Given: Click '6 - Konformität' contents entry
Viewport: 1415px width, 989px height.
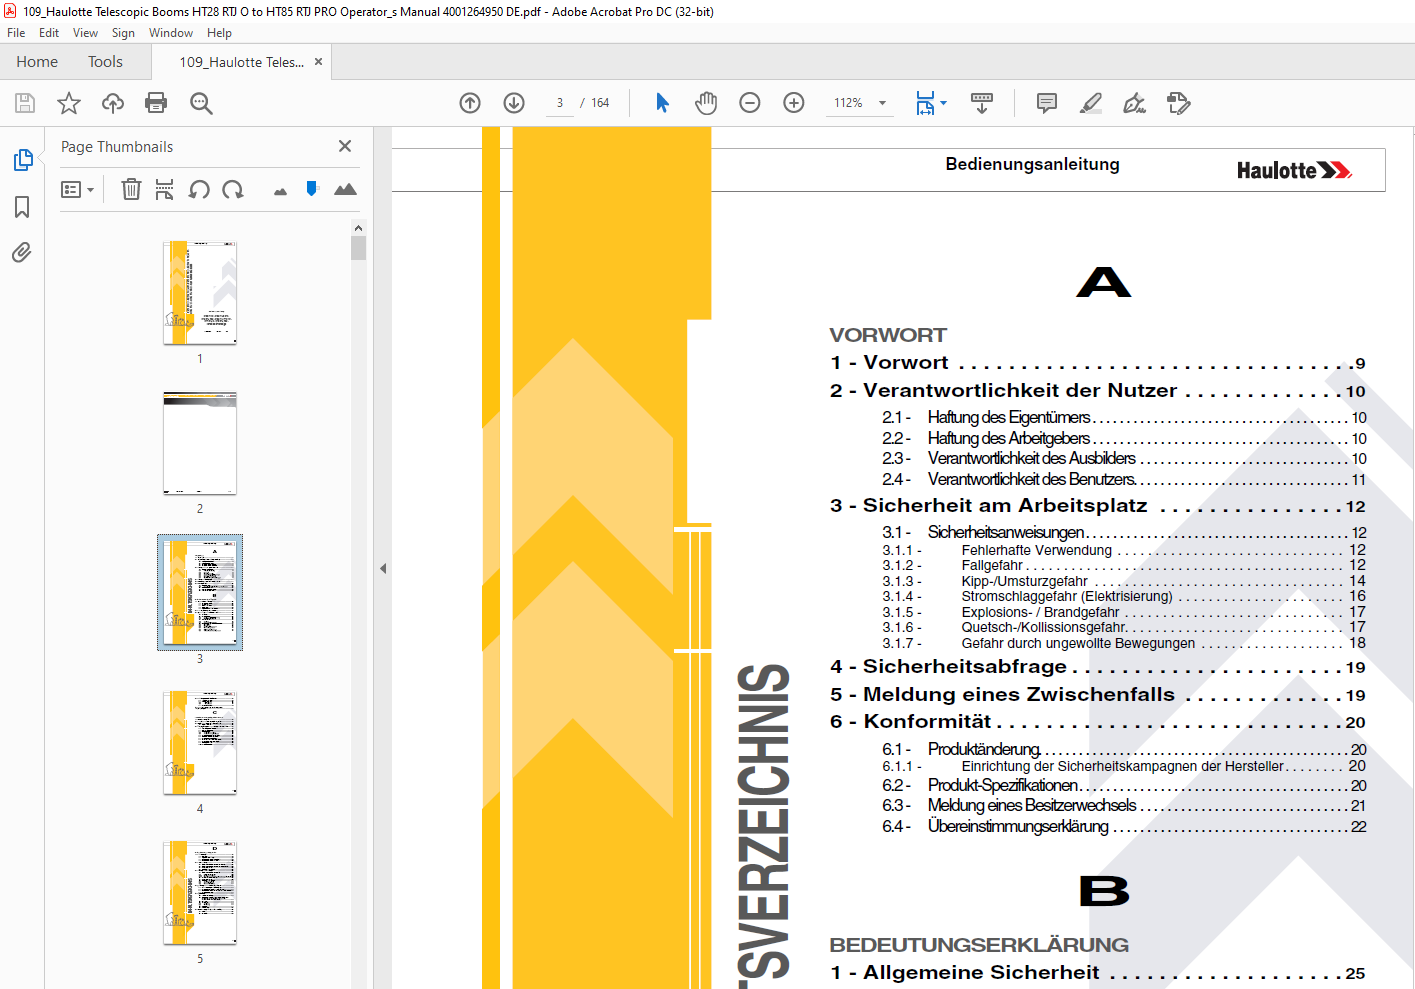Looking at the screenshot, I should [1097, 722].
